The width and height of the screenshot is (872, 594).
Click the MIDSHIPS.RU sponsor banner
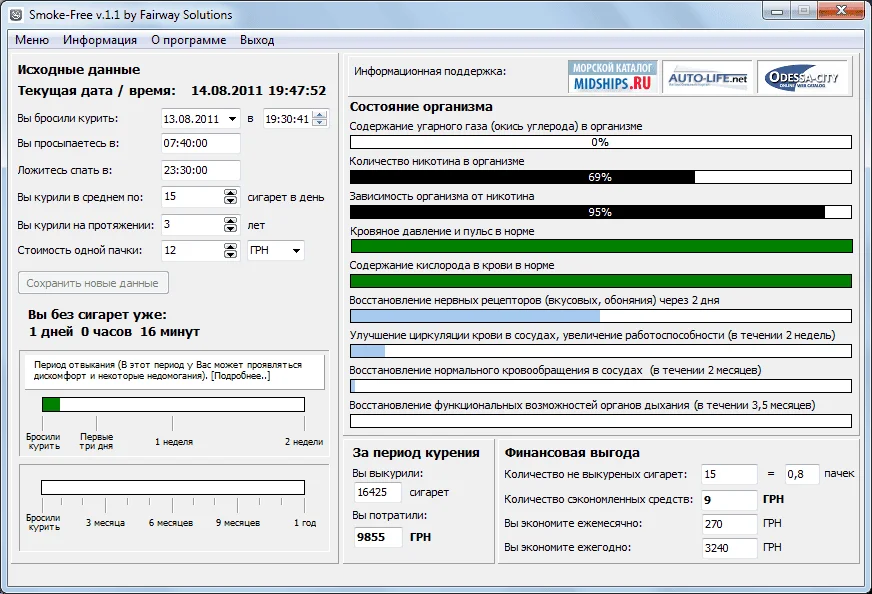[612, 76]
